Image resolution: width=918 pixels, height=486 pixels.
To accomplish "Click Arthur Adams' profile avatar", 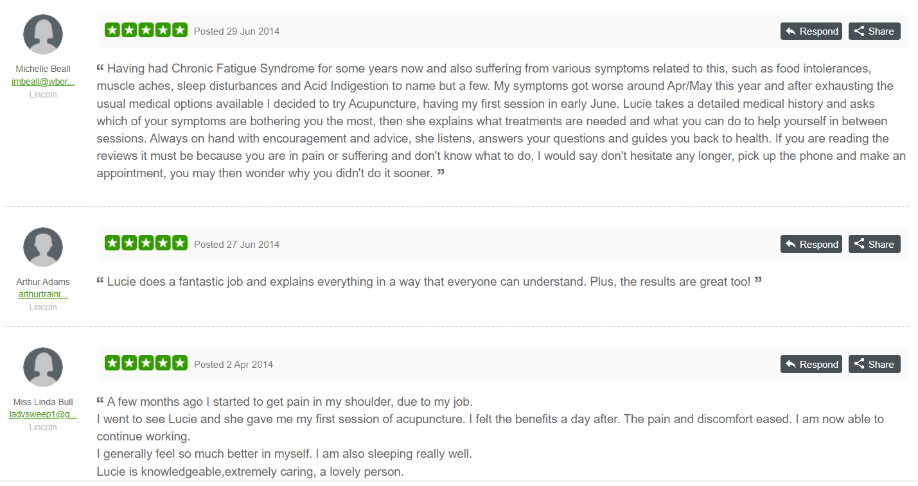I will pos(43,247).
